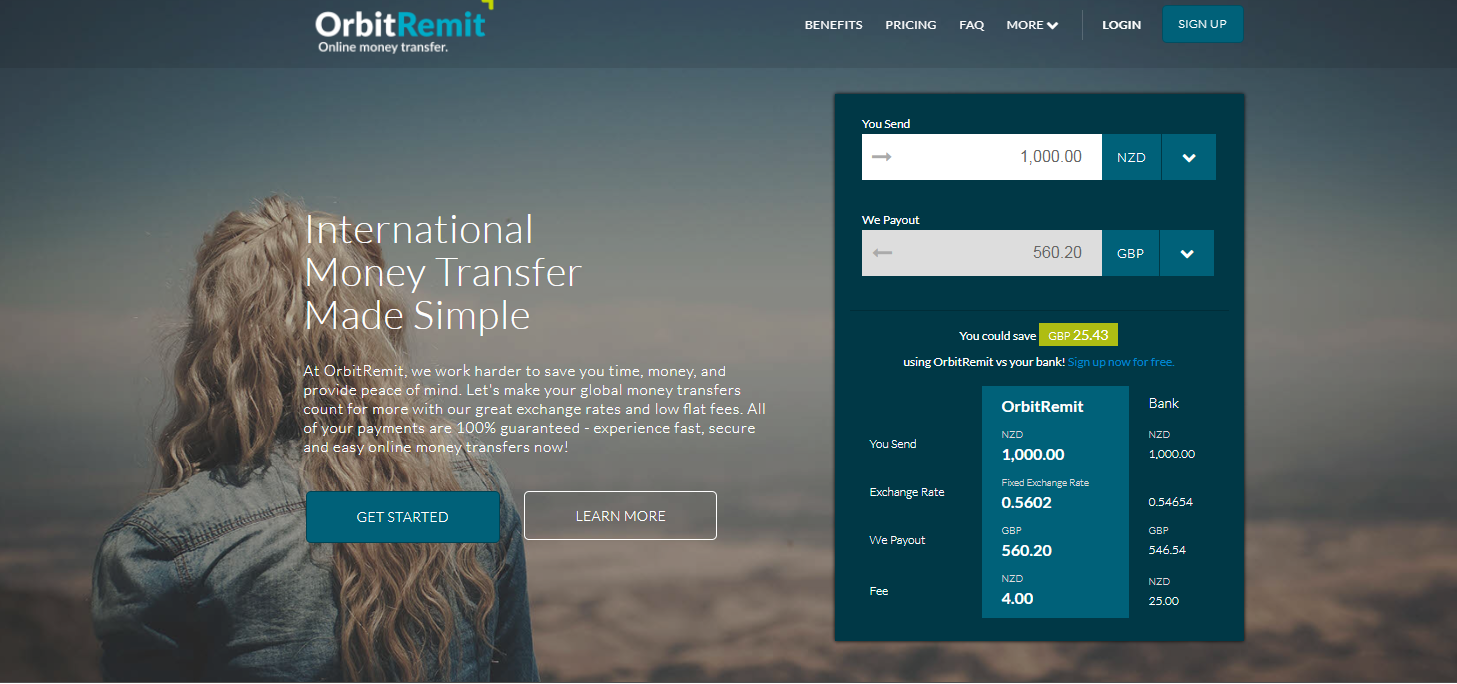Viewport: 1457px width, 684px height.
Task: Click the Get Started button
Action: (402, 517)
